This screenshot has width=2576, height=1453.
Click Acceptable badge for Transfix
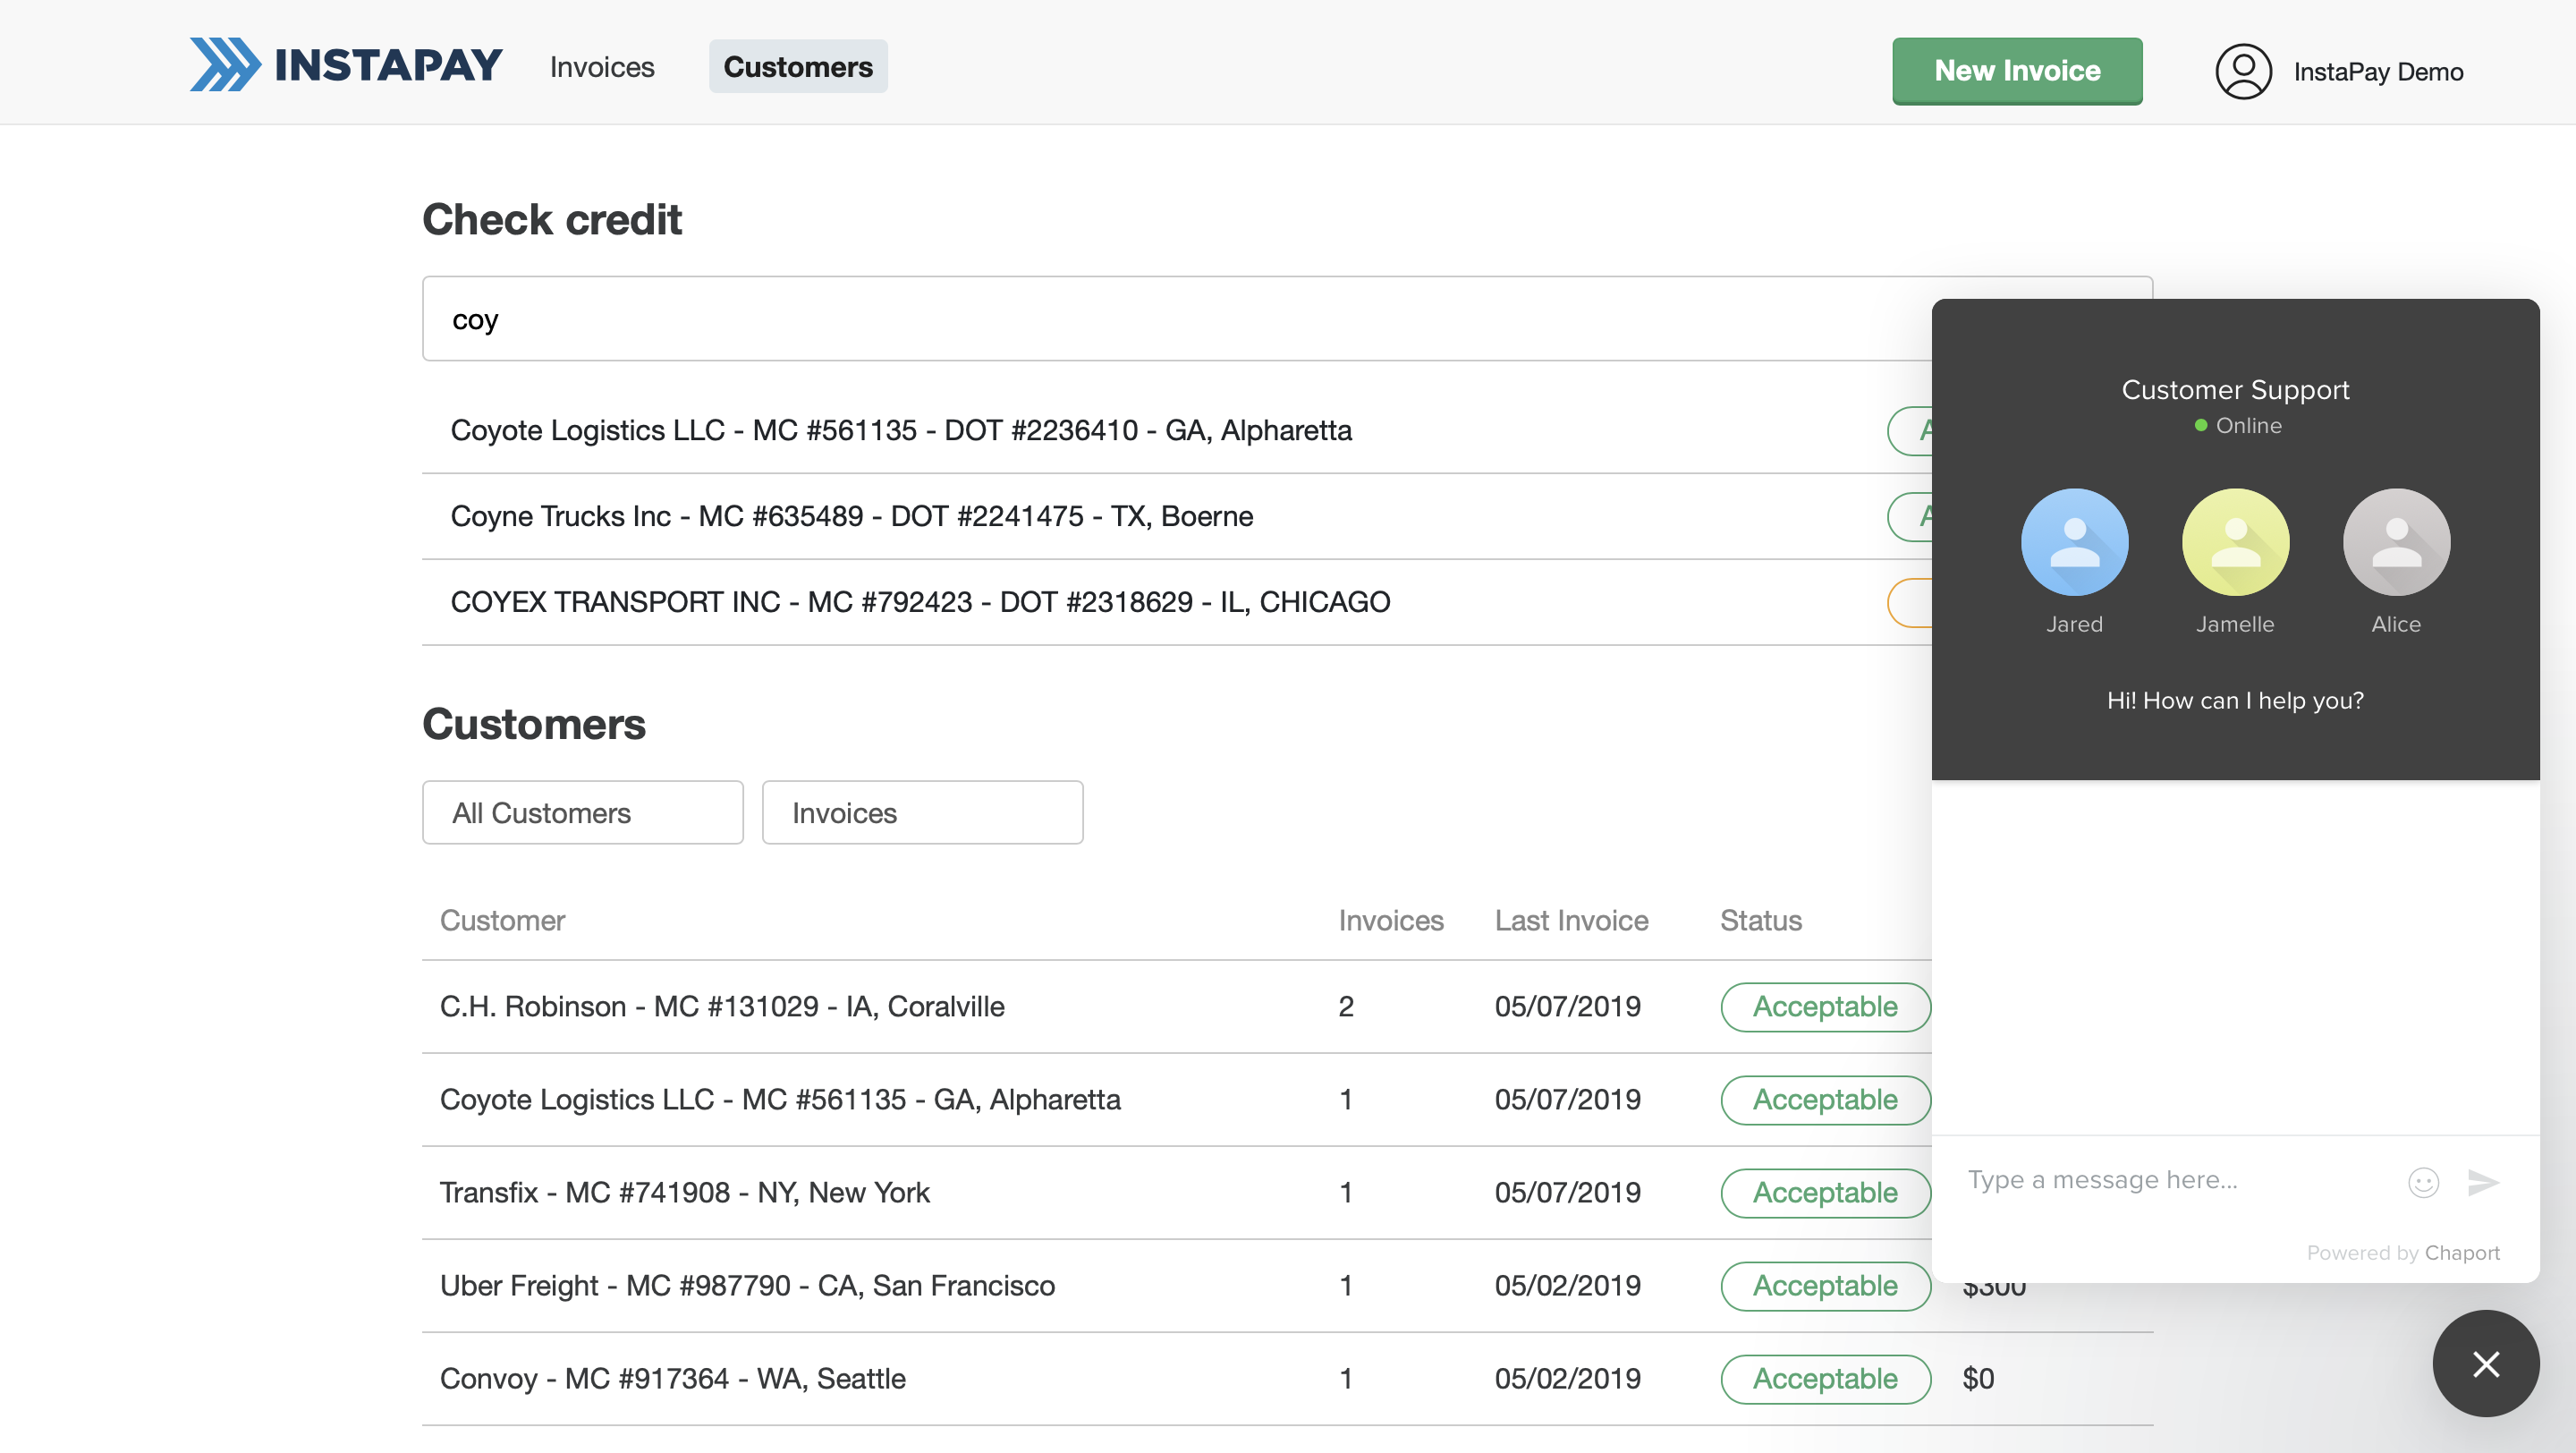[1825, 1193]
